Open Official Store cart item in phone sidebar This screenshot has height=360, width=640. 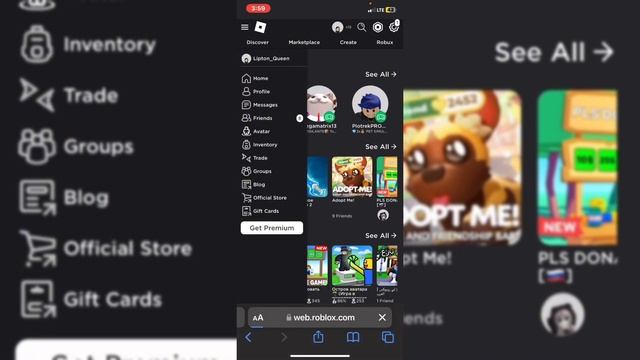pos(264,198)
